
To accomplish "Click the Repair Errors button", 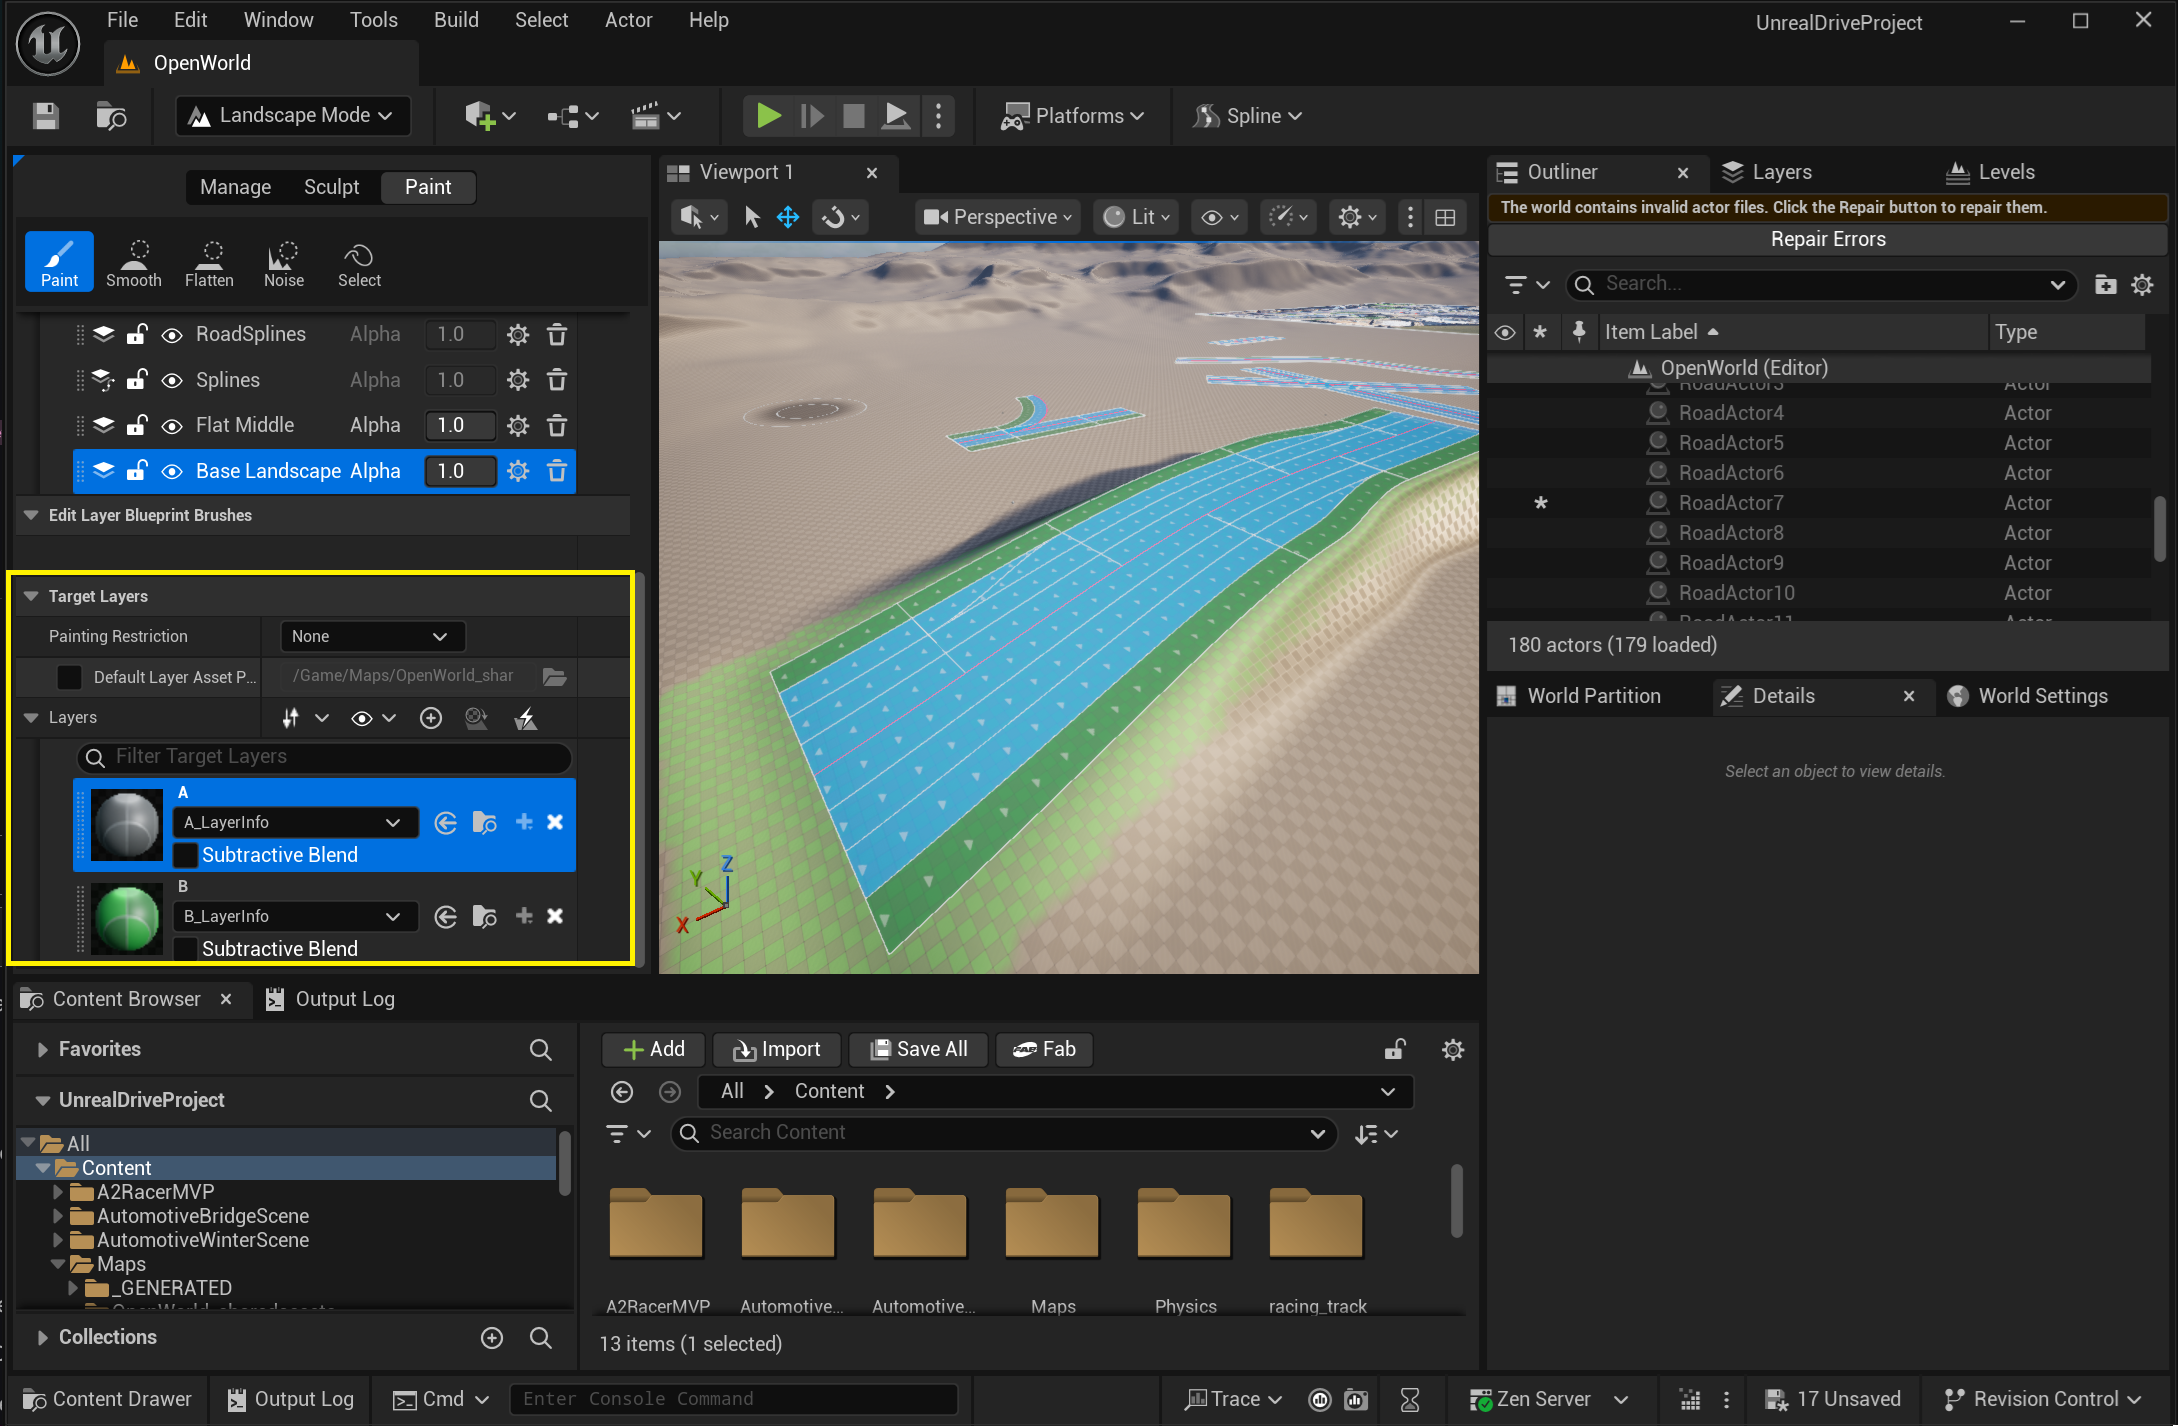I will tap(1828, 239).
